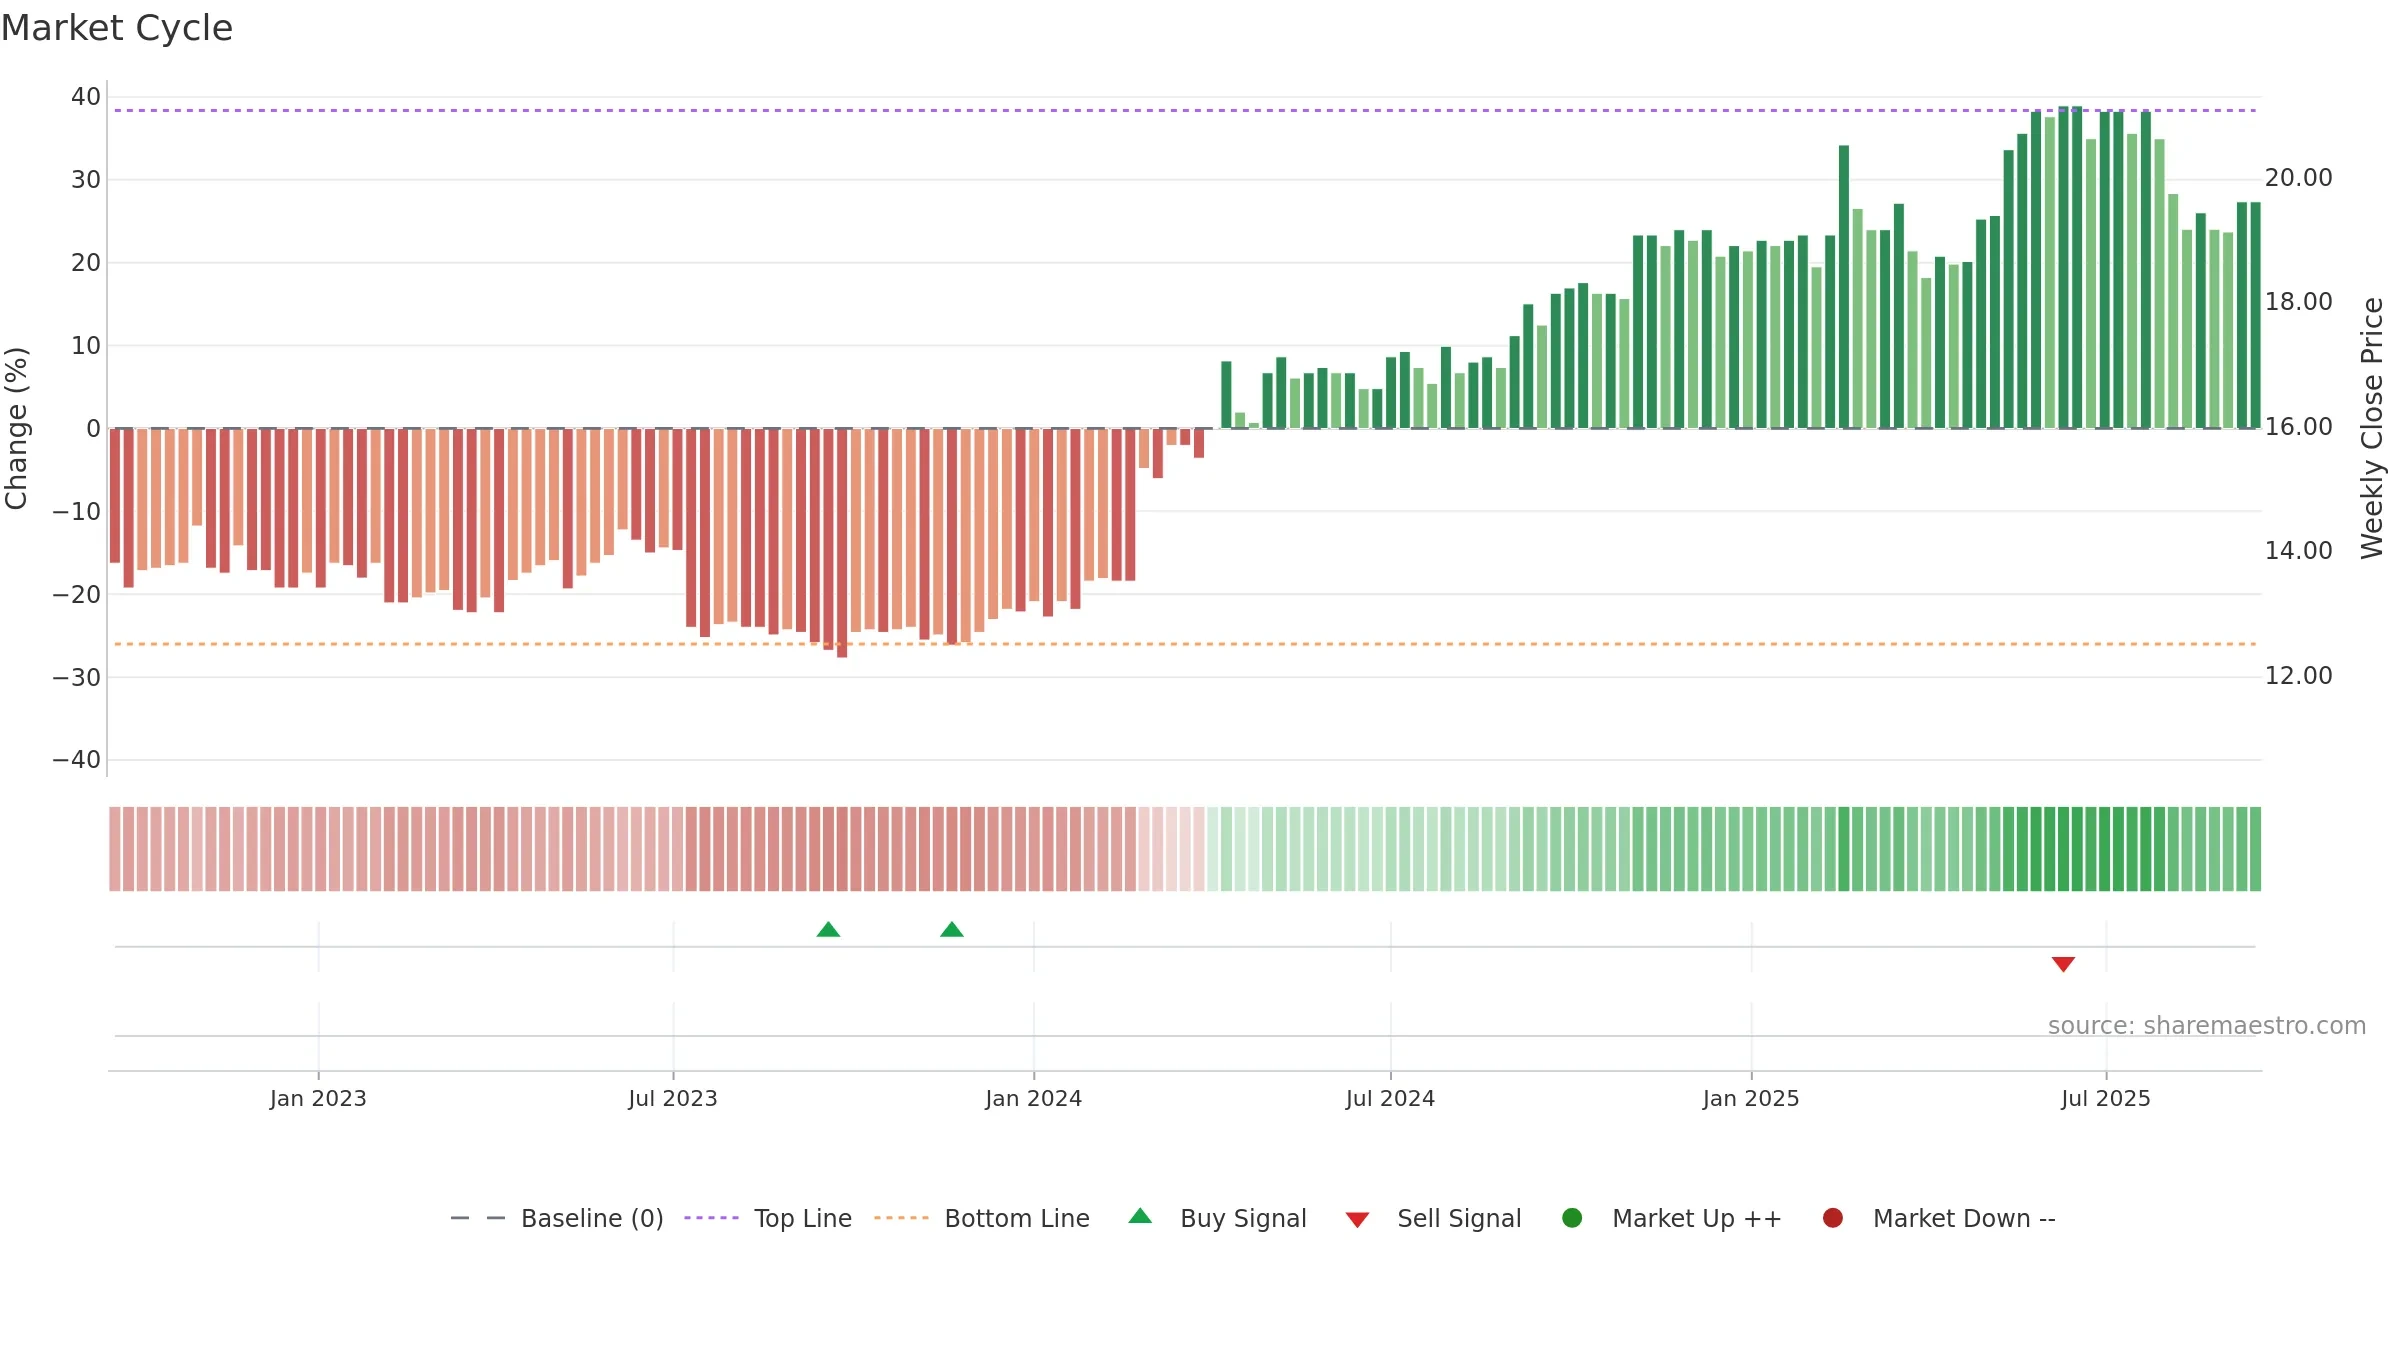The image size is (2400, 1350).
Task: Click the Jan 2023 axis label
Action: click(318, 1098)
